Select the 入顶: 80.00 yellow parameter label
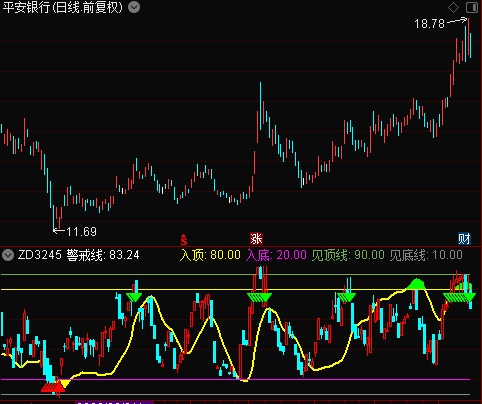Screen dimensions: 482x404 [x=210, y=255]
